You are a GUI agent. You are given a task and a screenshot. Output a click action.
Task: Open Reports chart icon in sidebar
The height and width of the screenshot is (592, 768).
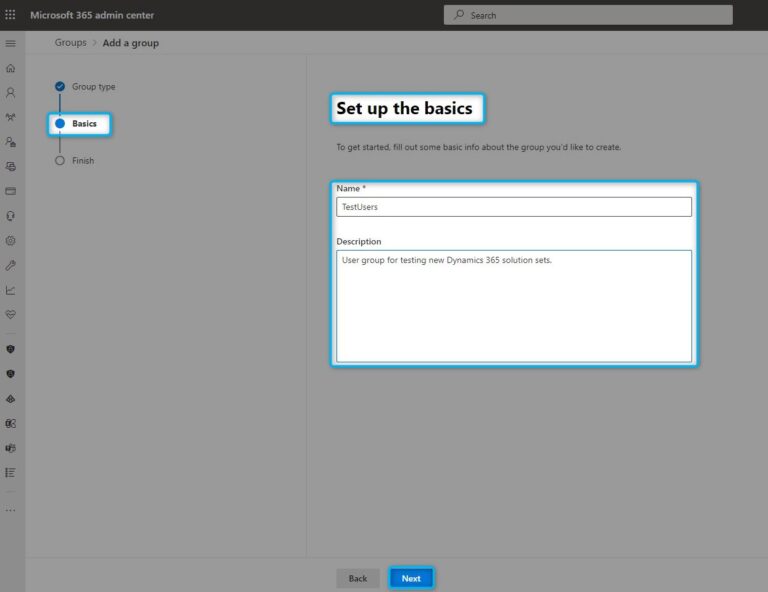pos(11,290)
